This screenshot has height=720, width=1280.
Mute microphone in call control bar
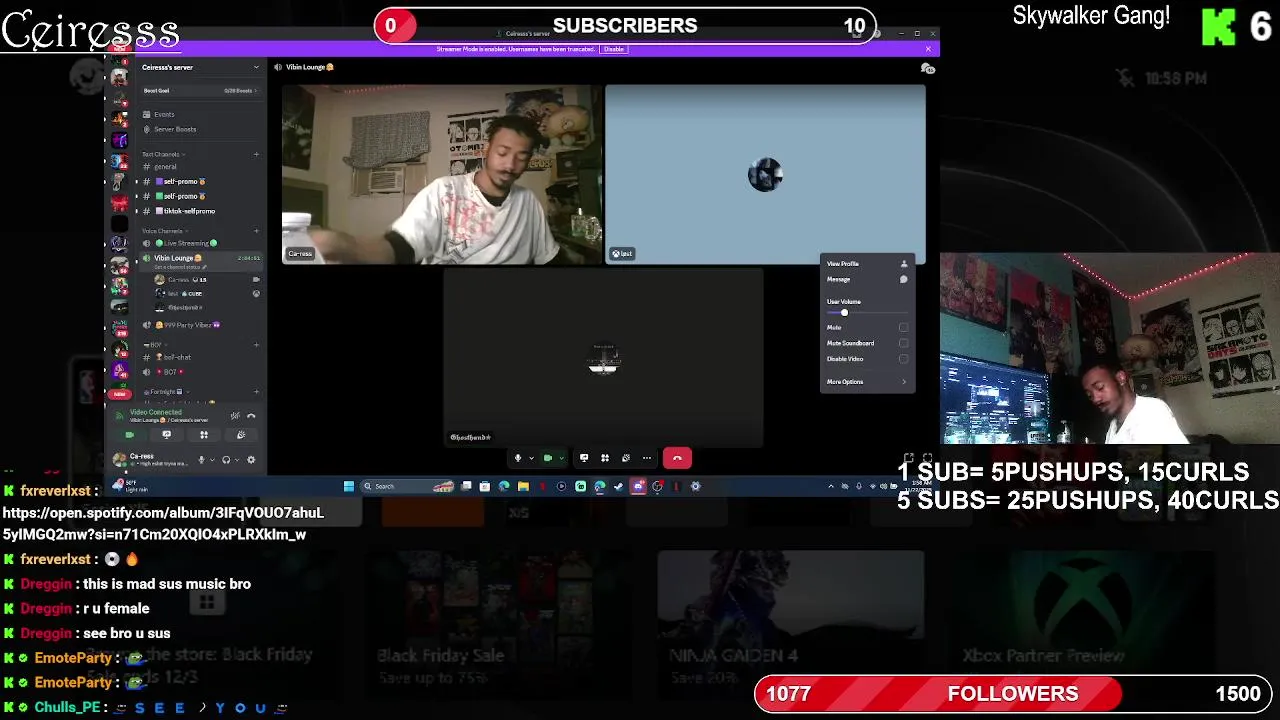pyautogui.click(x=518, y=458)
